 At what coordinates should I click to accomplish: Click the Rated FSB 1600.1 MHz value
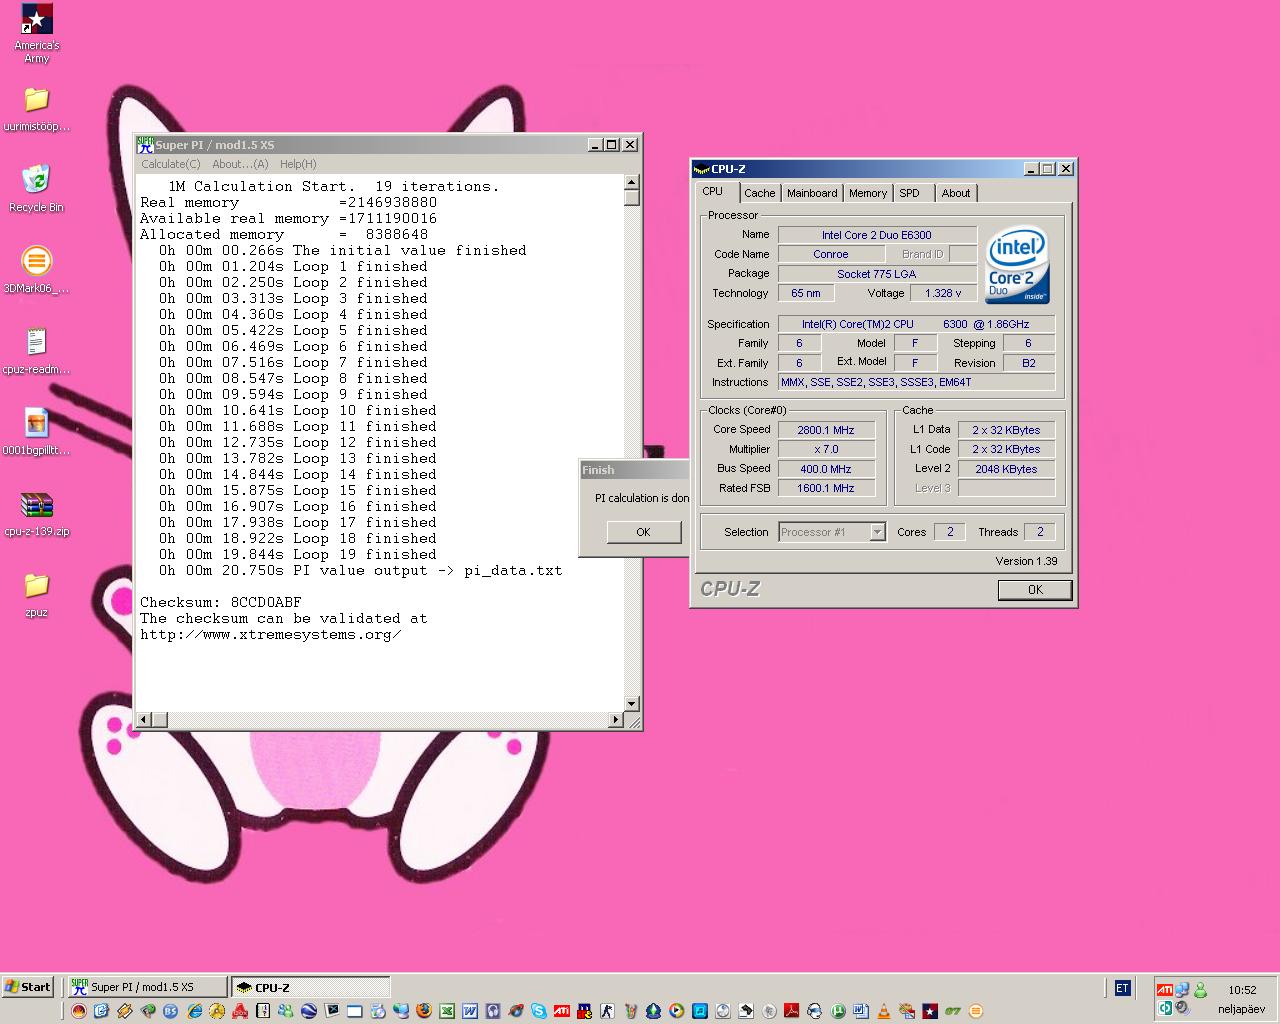pyautogui.click(x=826, y=488)
